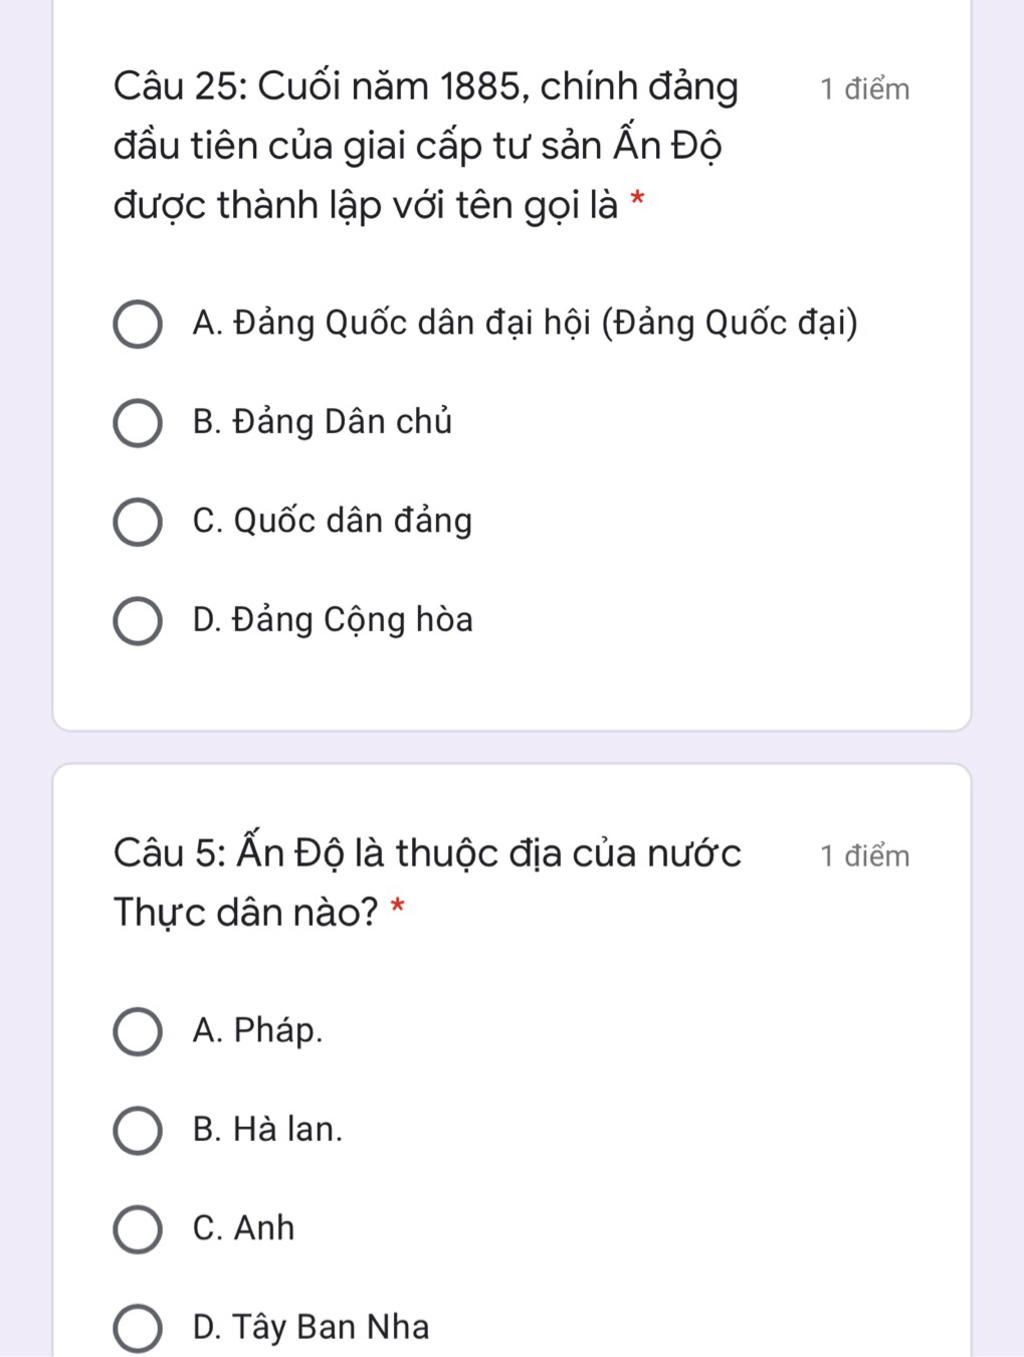Image resolution: width=1024 pixels, height=1357 pixels.
Task: Select radio button B. Hà lan.
Action: tap(137, 1130)
